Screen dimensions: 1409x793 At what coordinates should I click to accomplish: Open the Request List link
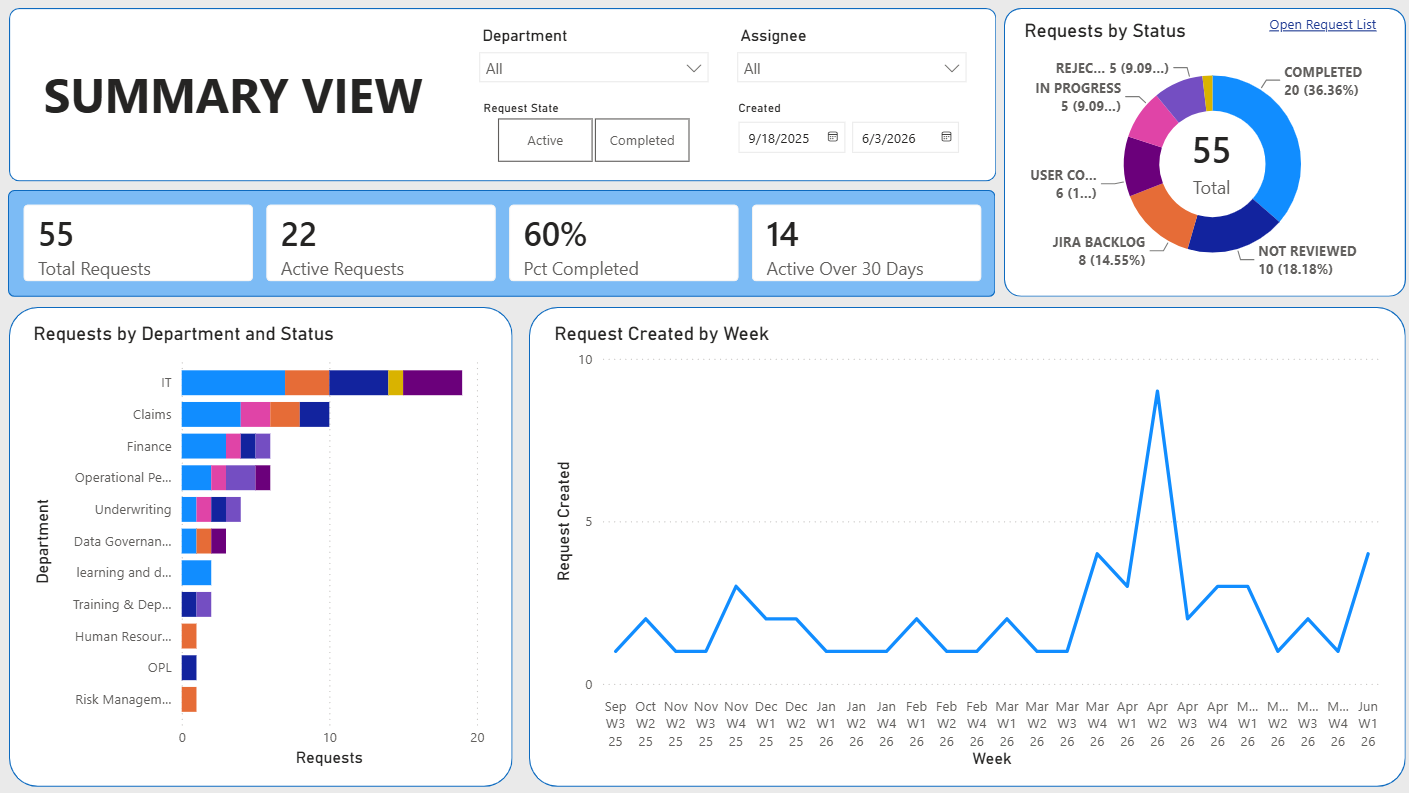coord(1322,25)
